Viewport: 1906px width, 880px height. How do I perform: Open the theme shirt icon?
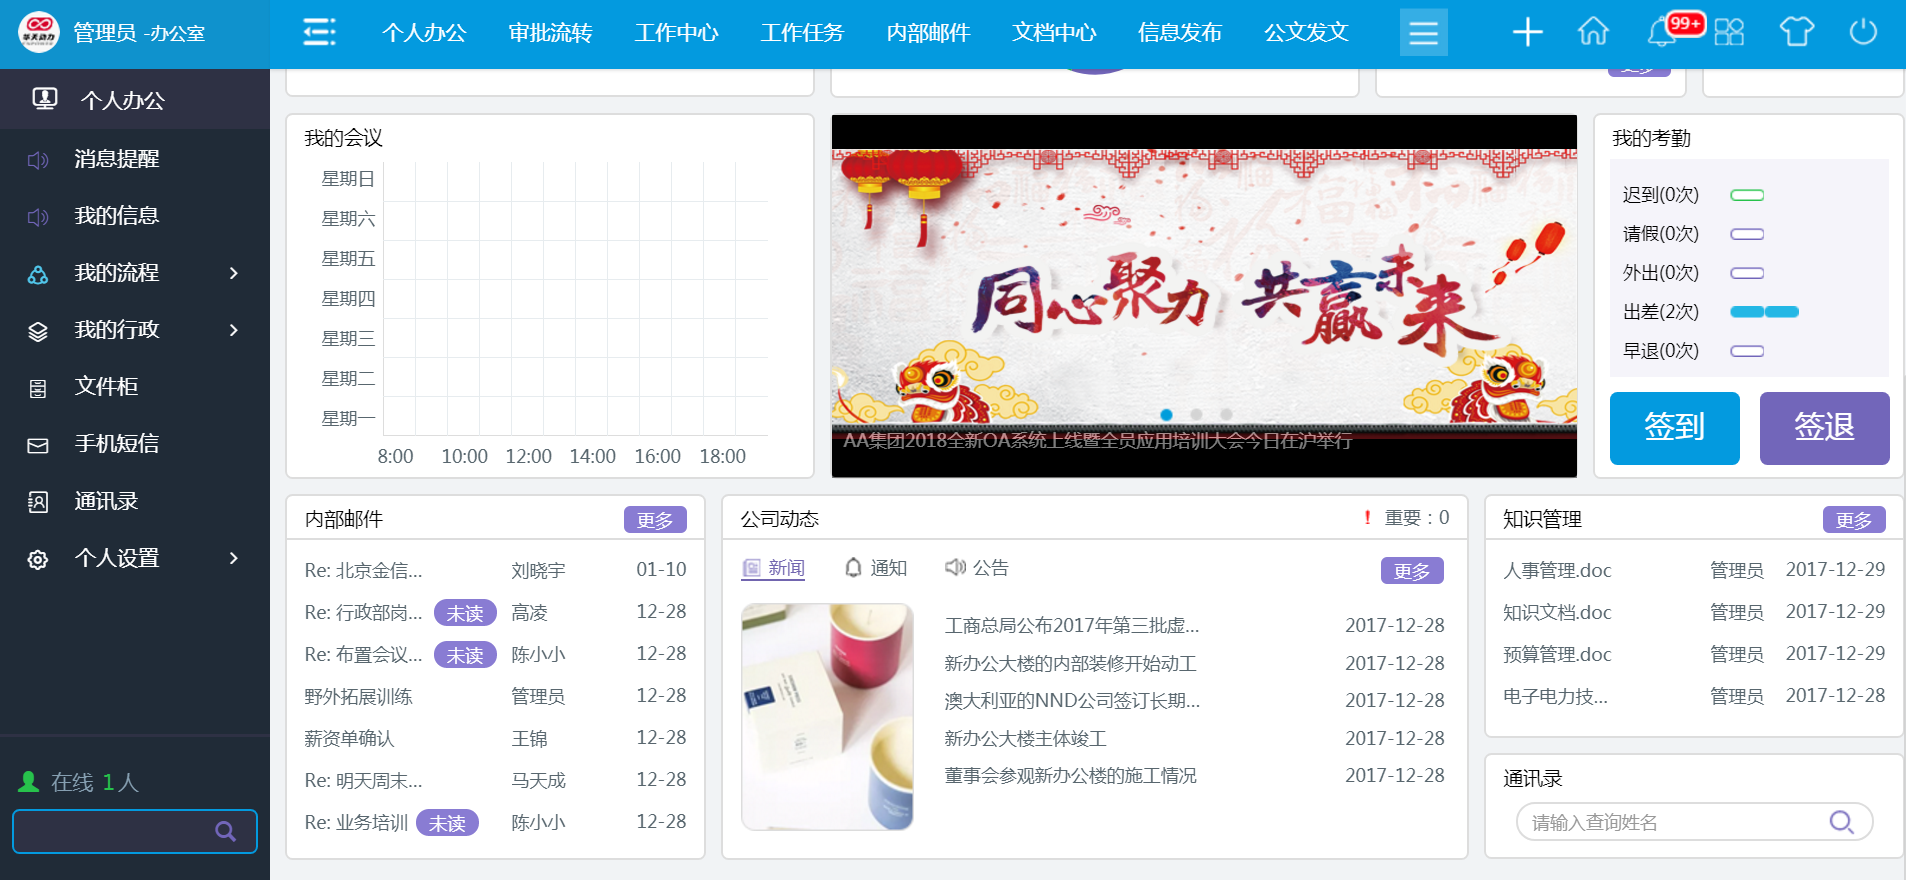[x=1796, y=32]
